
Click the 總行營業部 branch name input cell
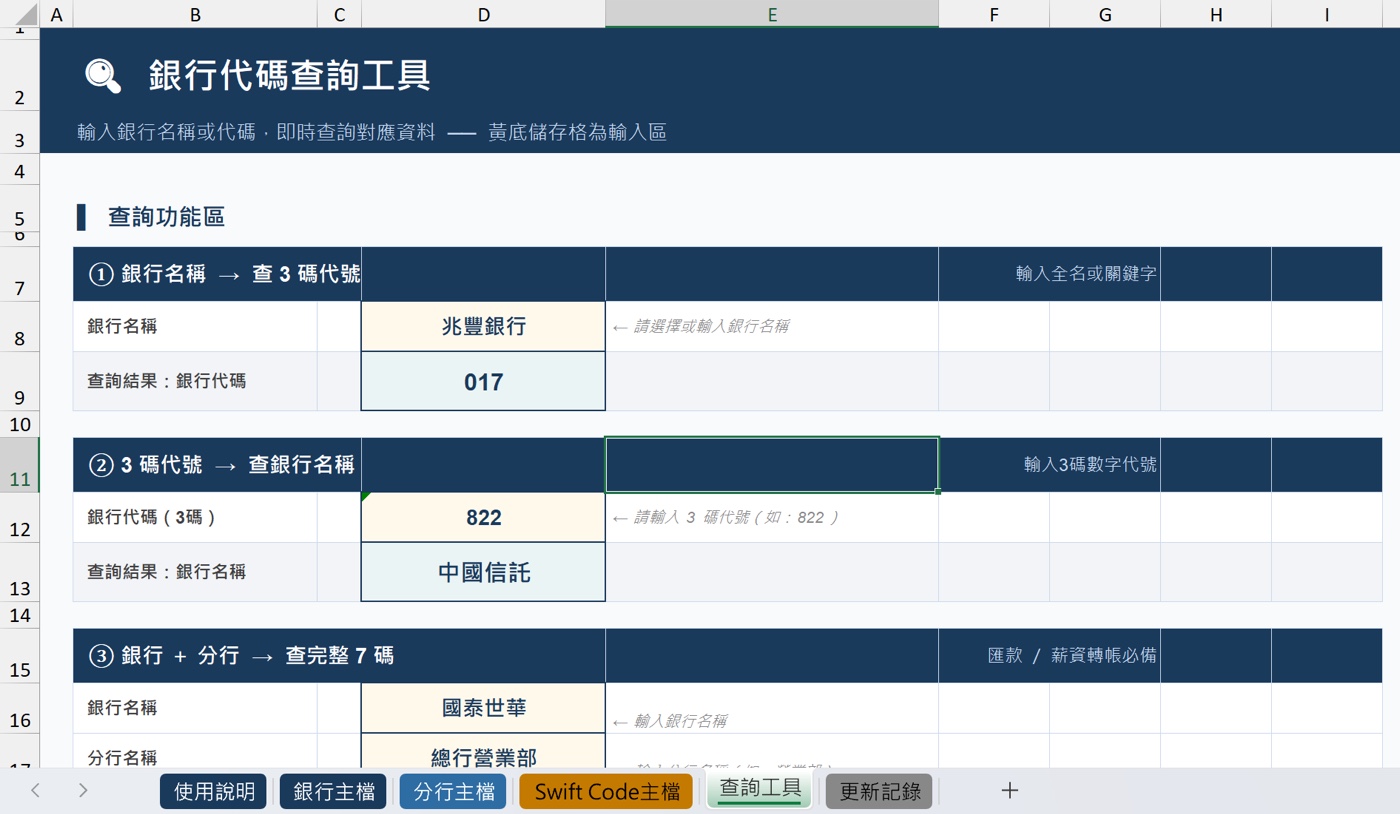[x=483, y=757]
